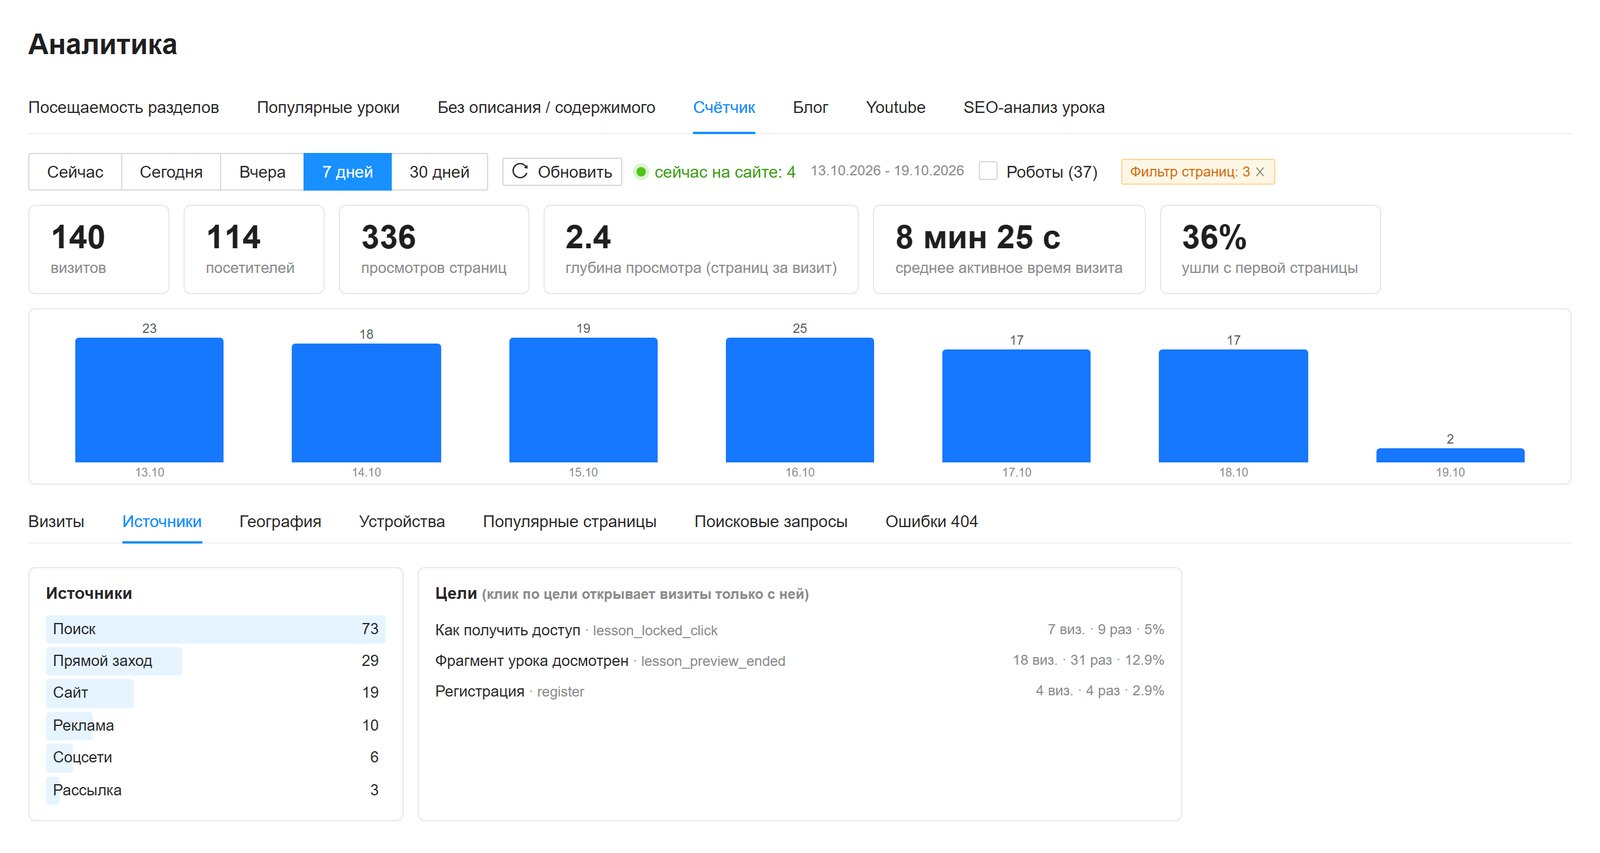Toggle the Роботы (37) checkbox
Screen dimensions: 1600x853
pos(988,171)
